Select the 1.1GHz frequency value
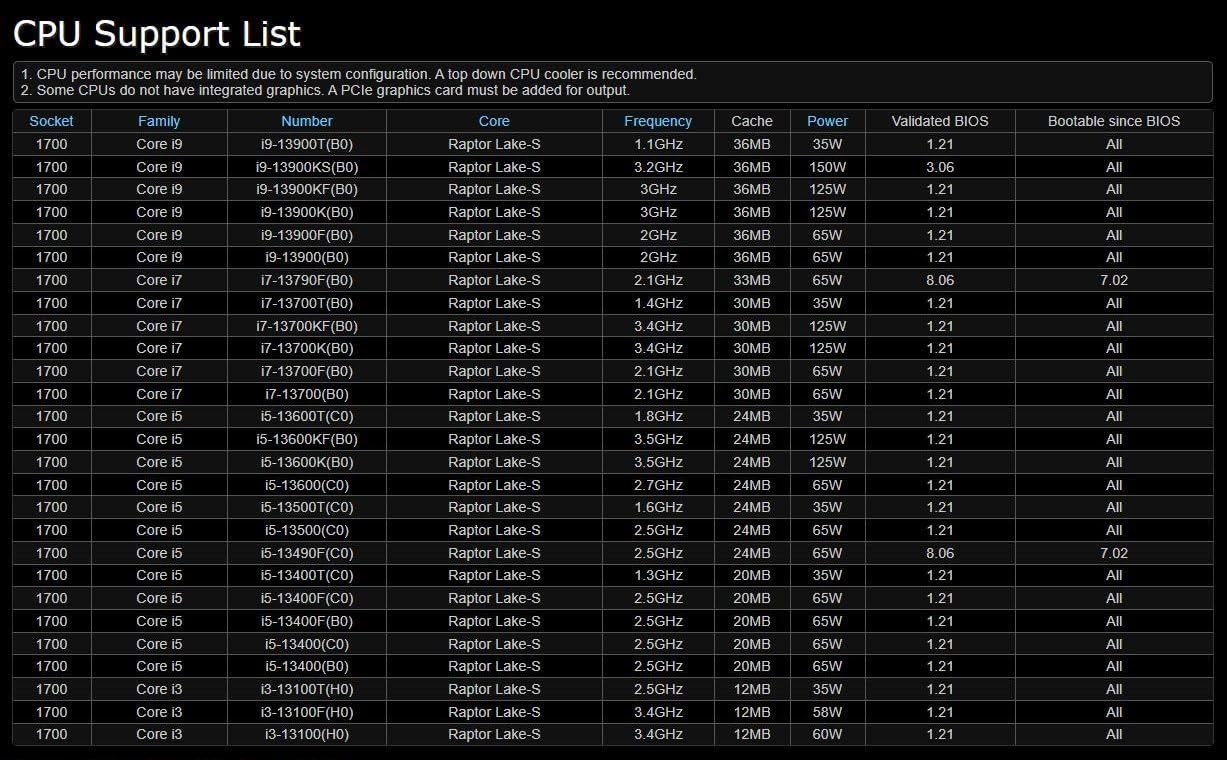This screenshot has height=760, width=1227. 657,144
